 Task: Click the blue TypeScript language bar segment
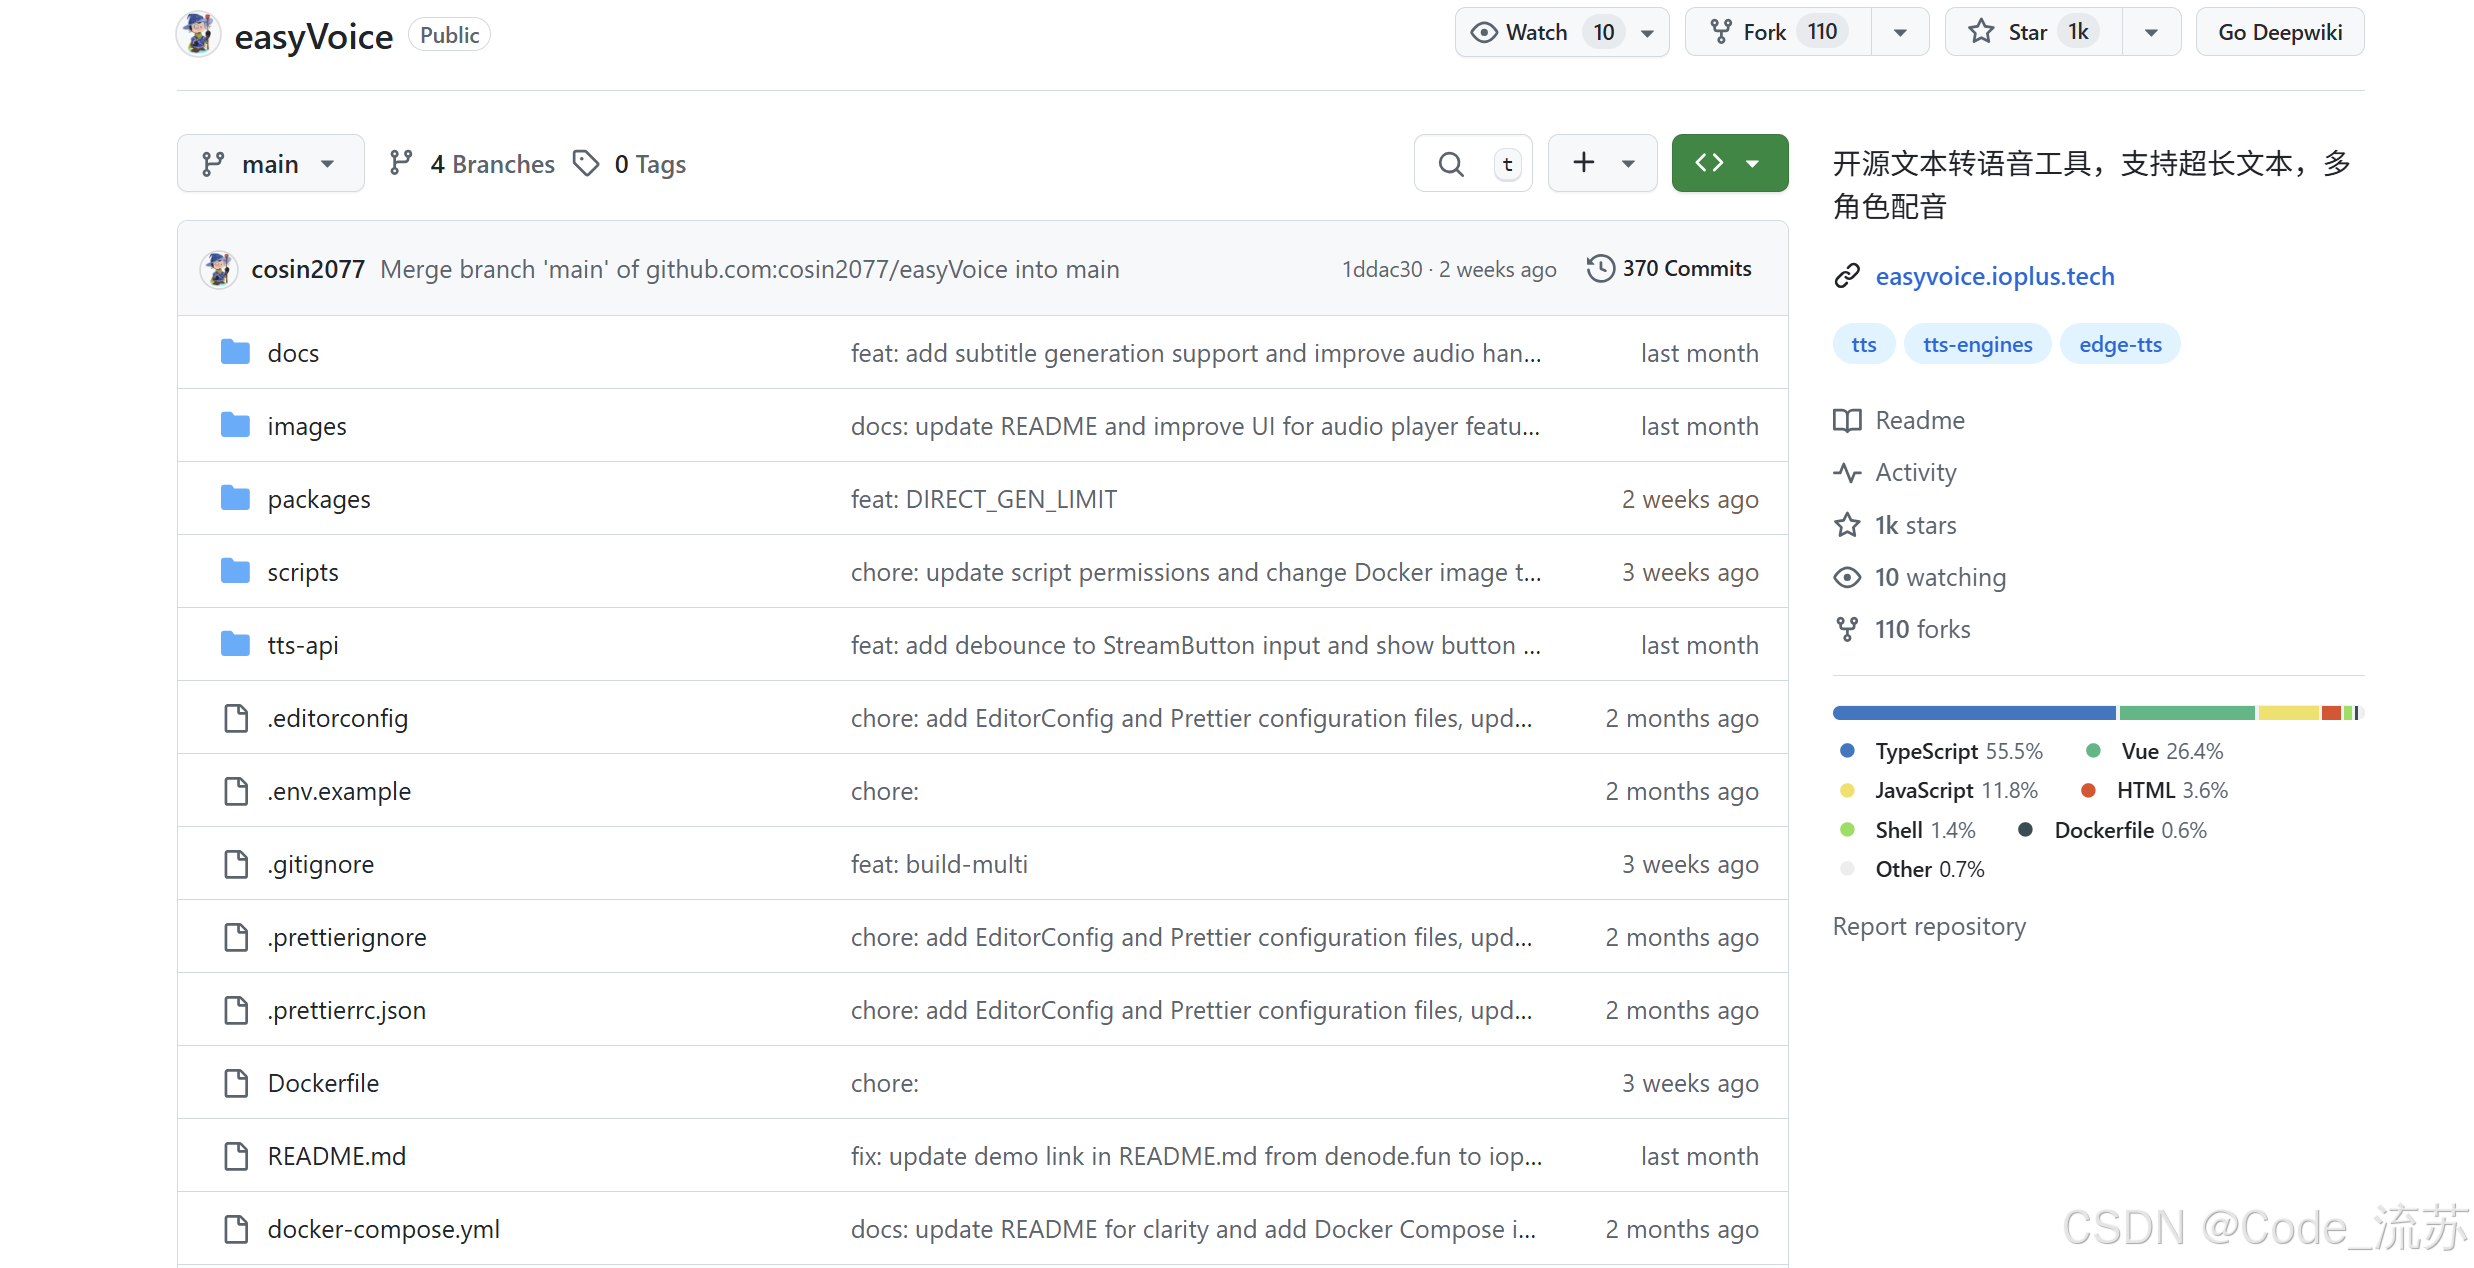click(1973, 713)
